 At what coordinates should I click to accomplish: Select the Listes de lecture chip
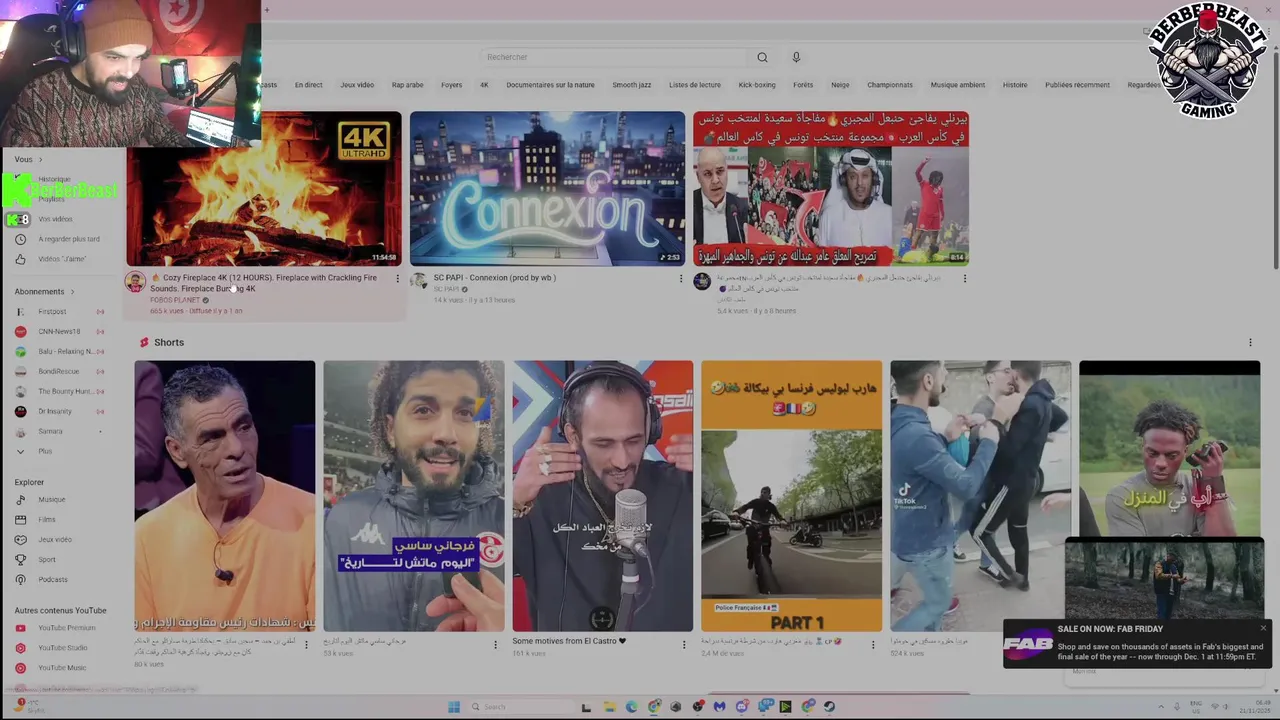pos(694,85)
